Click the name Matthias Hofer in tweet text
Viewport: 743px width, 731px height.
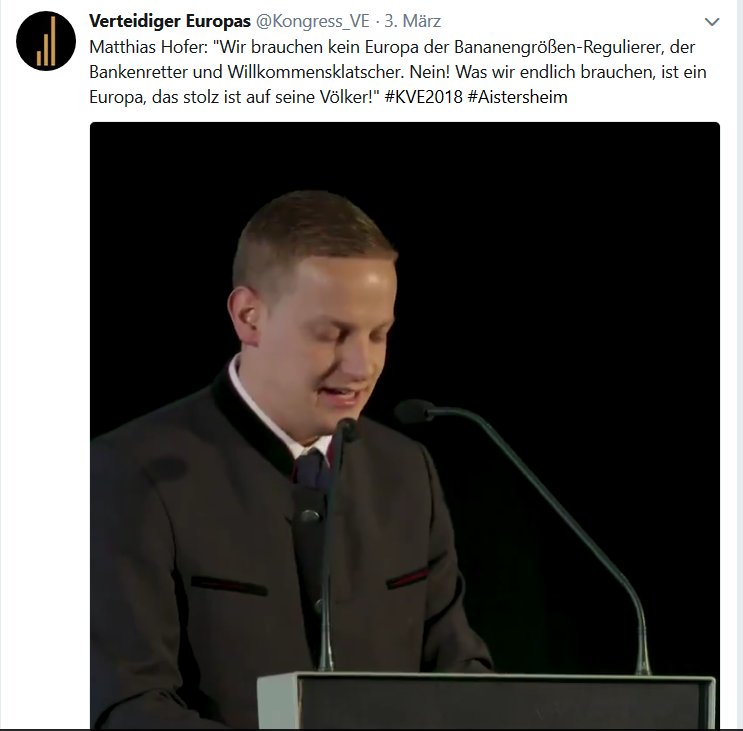(x=148, y=47)
